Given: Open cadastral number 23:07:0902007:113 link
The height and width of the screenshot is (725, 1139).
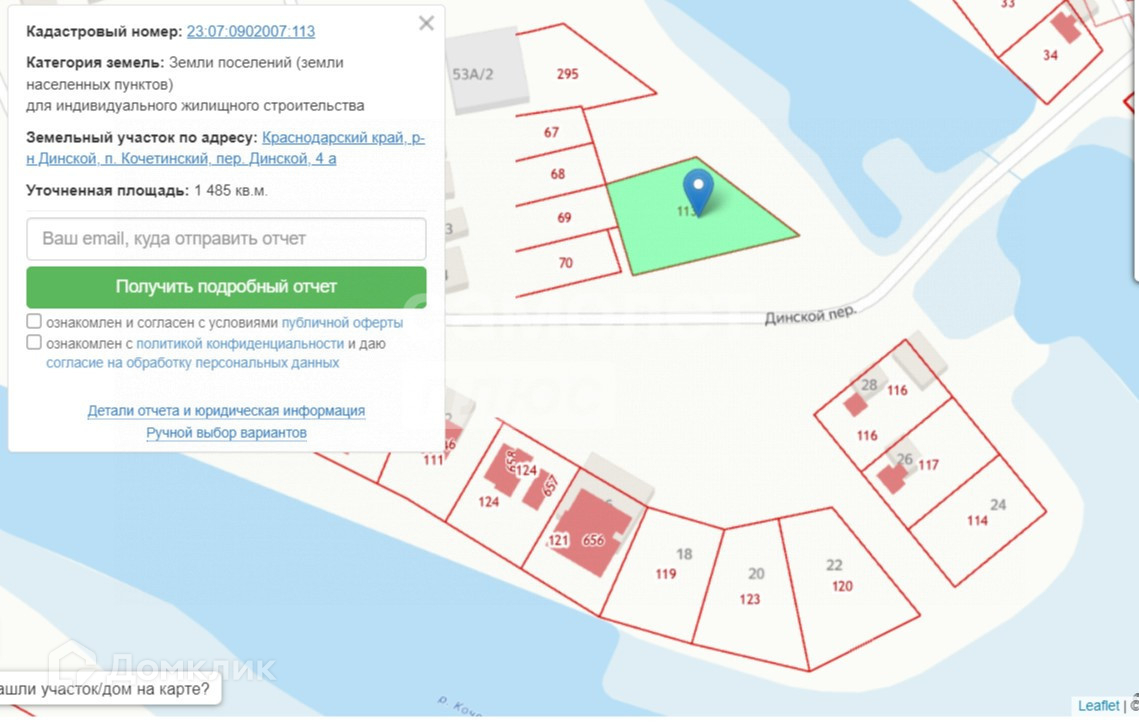Looking at the screenshot, I should pos(251,31).
